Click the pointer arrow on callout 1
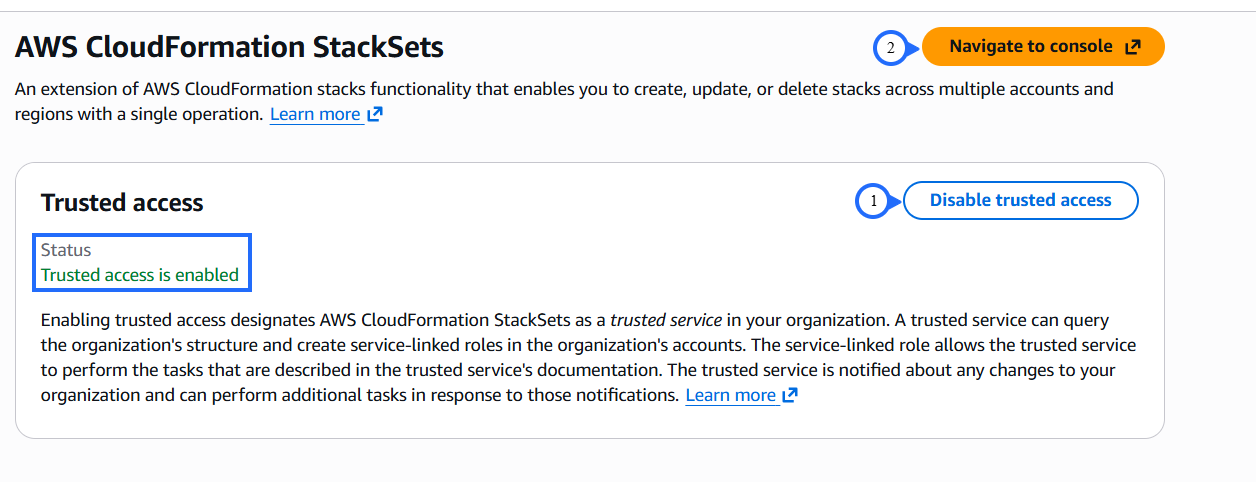This screenshot has width=1256, height=482. (x=896, y=201)
